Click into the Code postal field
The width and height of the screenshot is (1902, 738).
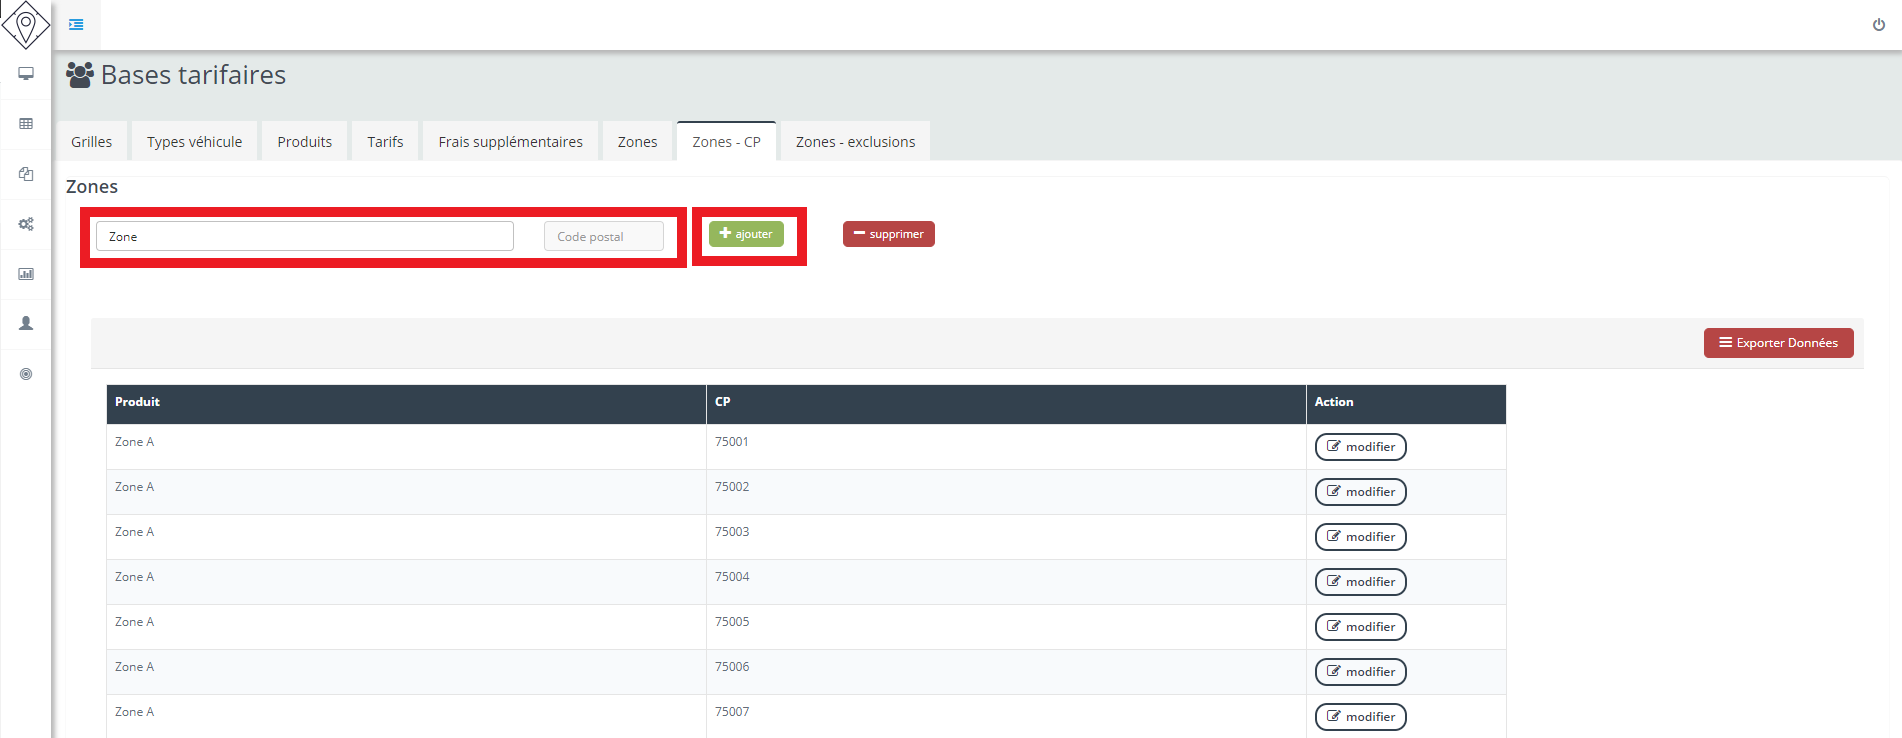pos(603,237)
